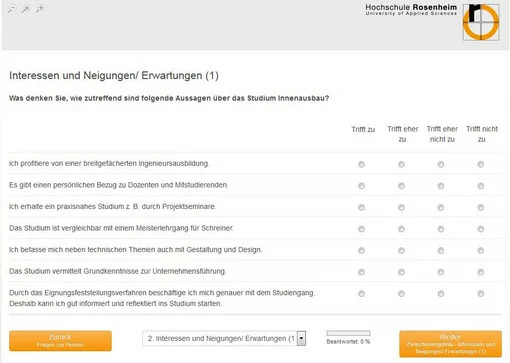Click the zoom in magnifier icon
Image resolution: width=510 pixels, height=363 pixels.
pos(40,9)
